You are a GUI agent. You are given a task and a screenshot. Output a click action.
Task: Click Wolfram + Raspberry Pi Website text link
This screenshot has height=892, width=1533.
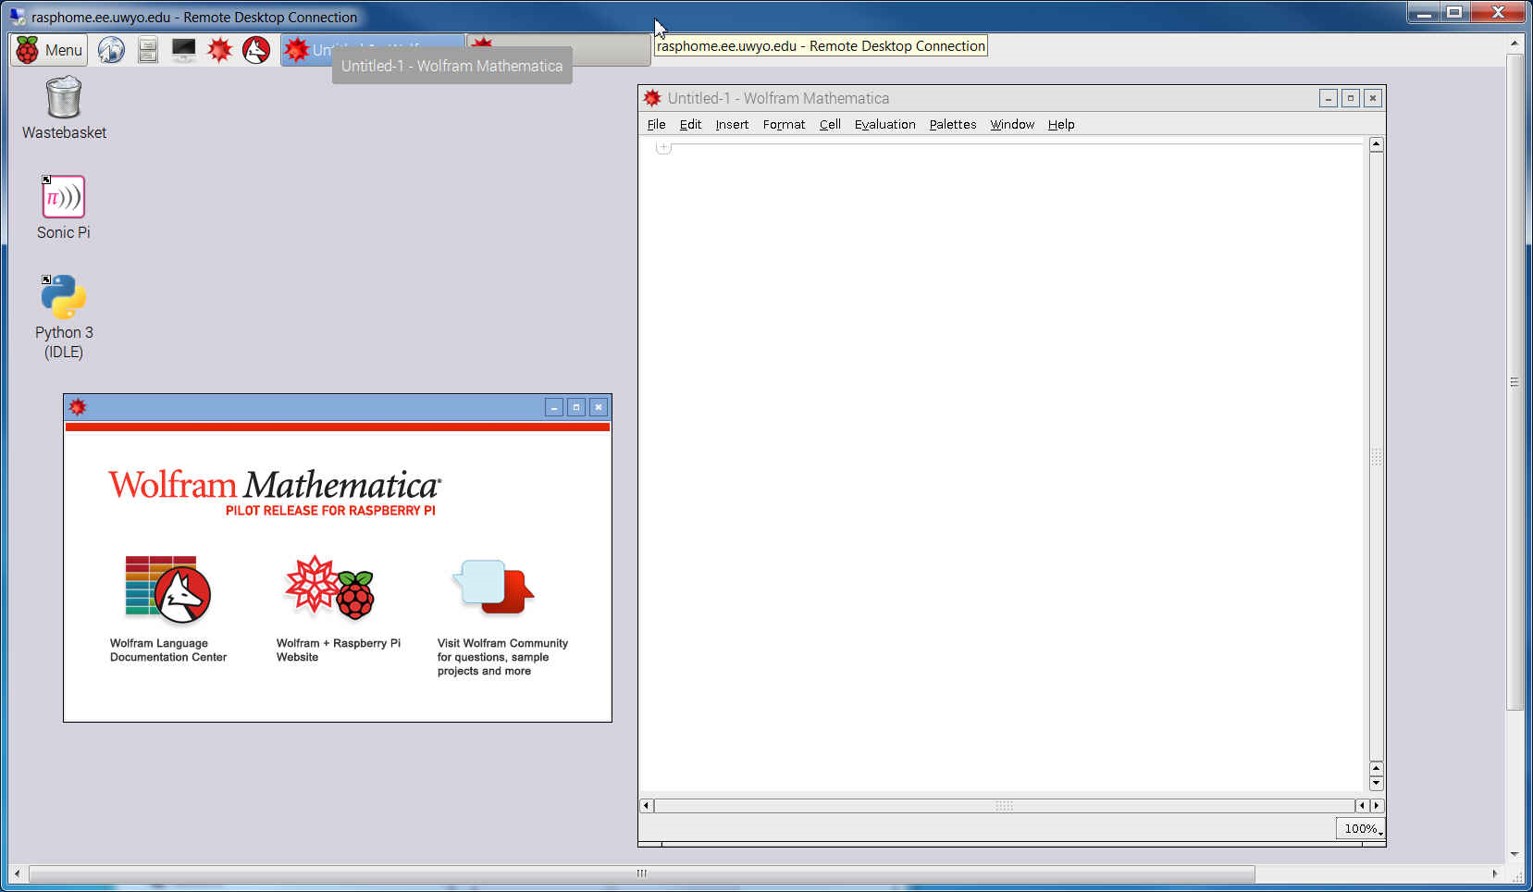[x=338, y=650]
